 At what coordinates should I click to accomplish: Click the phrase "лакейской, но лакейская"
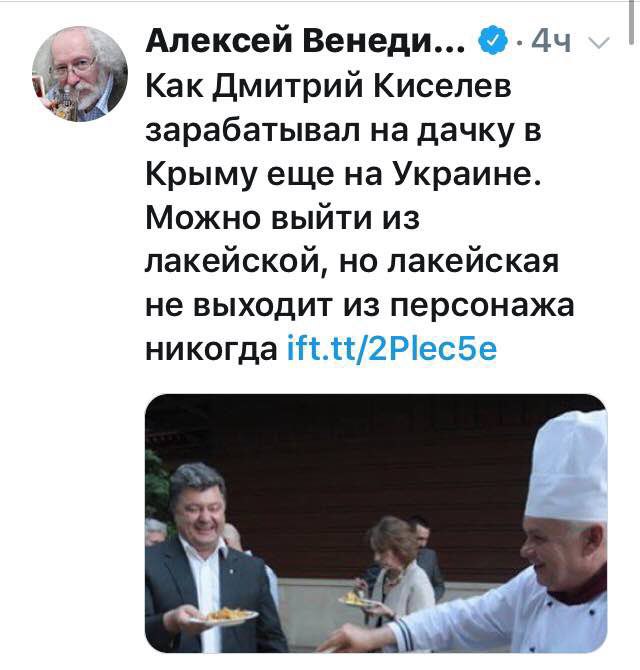pos(352,261)
